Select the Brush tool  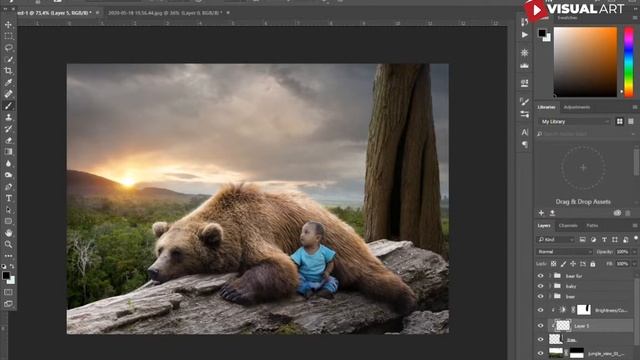[x=8, y=106]
